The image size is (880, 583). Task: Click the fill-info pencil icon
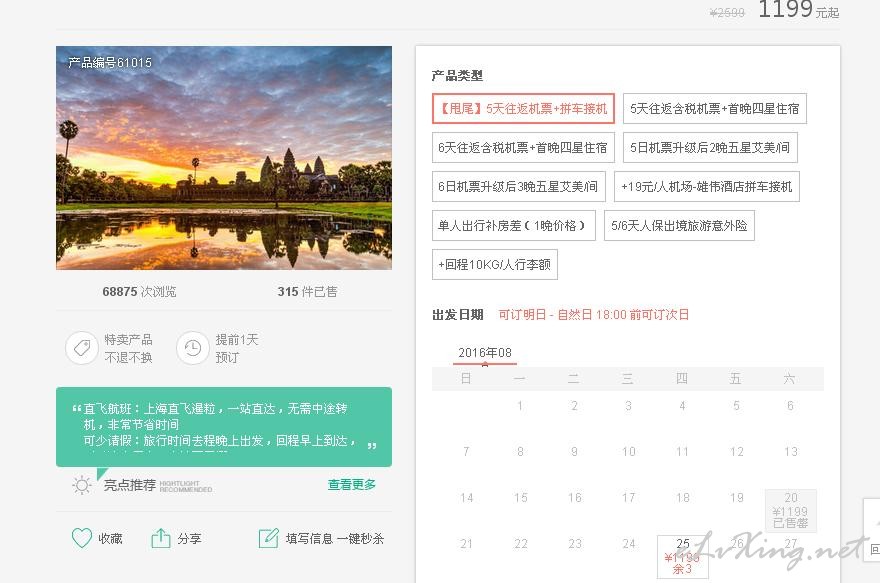tap(268, 538)
